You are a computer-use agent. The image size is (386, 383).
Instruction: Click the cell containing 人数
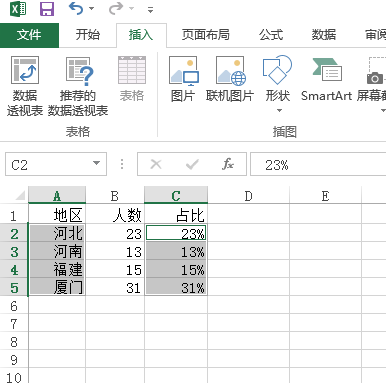click(x=115, y=215)
